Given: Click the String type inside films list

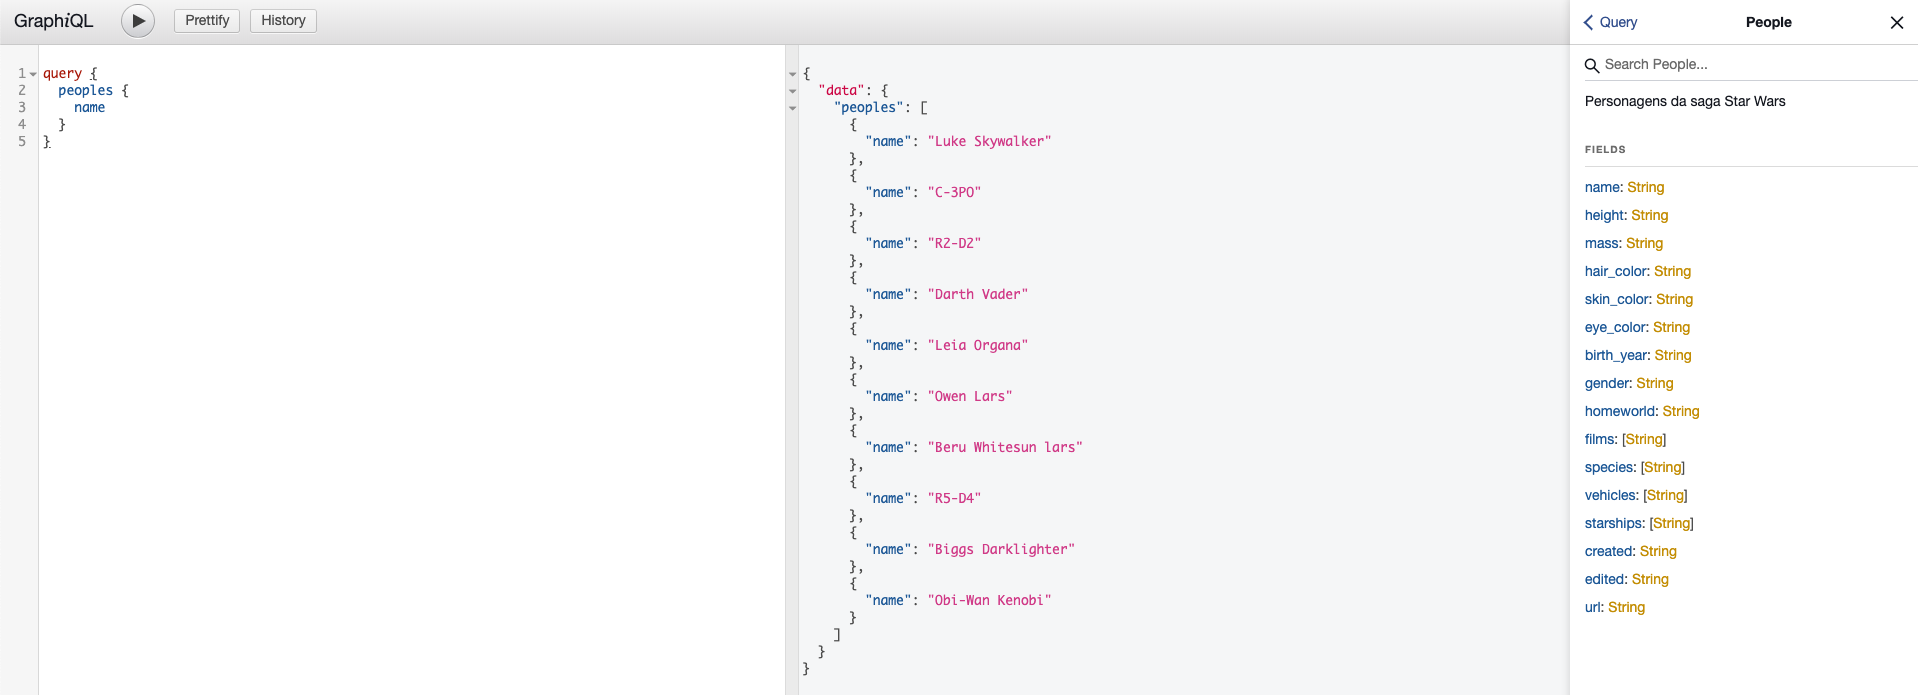Looking at the screenshot, I should [x=1644, y=439].
